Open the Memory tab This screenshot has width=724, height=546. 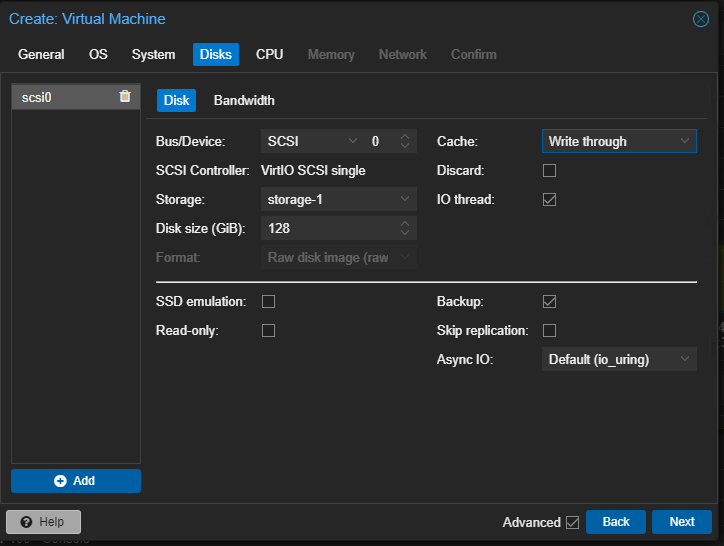point(331,55)
